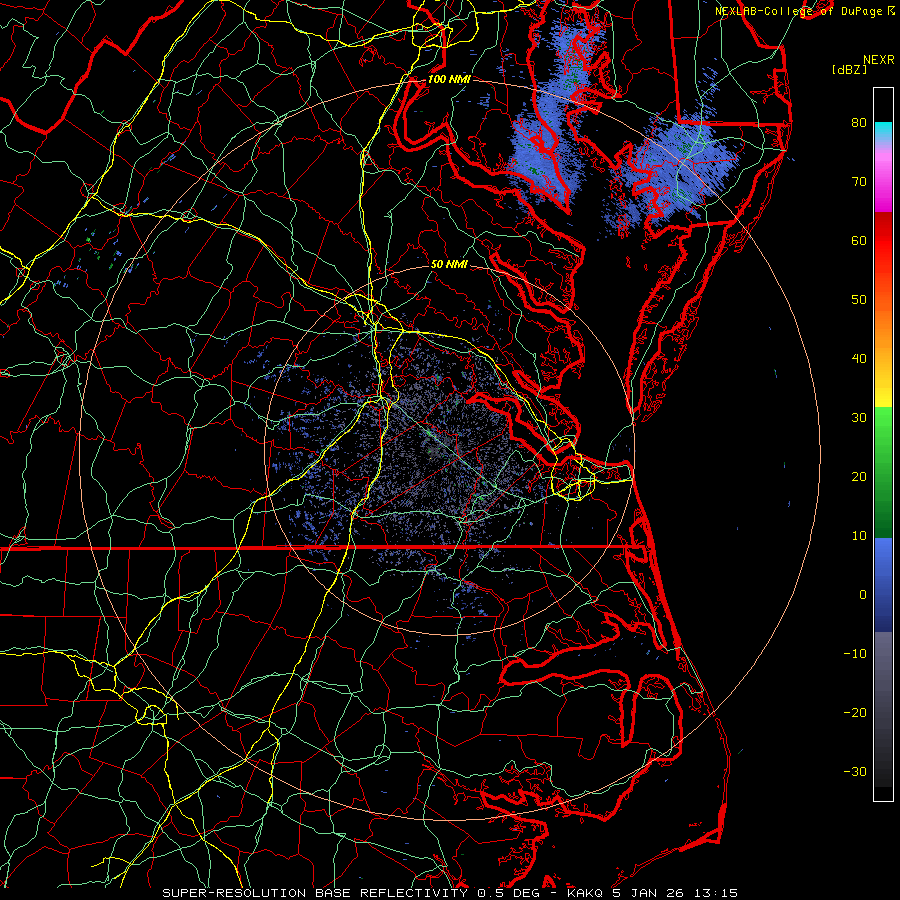This screenshot has height=900, width=900.
Task: Click the 70 value on the dBZ scale
Action: click(x=859, y=182)
